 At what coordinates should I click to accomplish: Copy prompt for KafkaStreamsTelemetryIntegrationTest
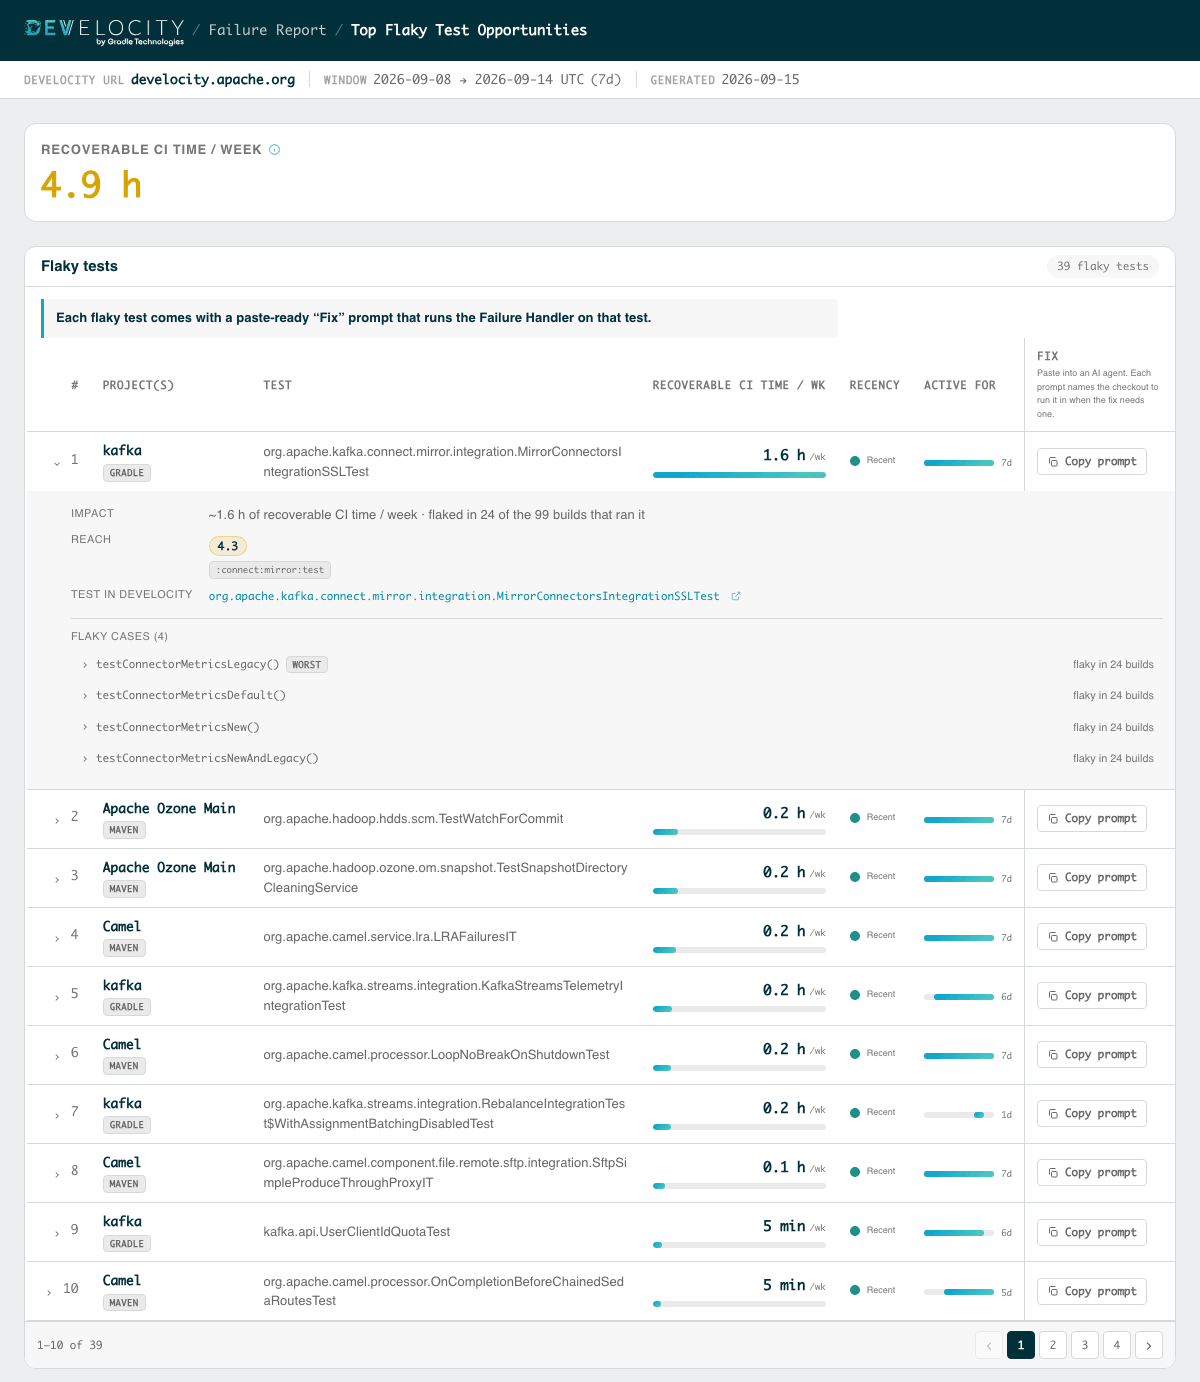tap(1092, 995)
